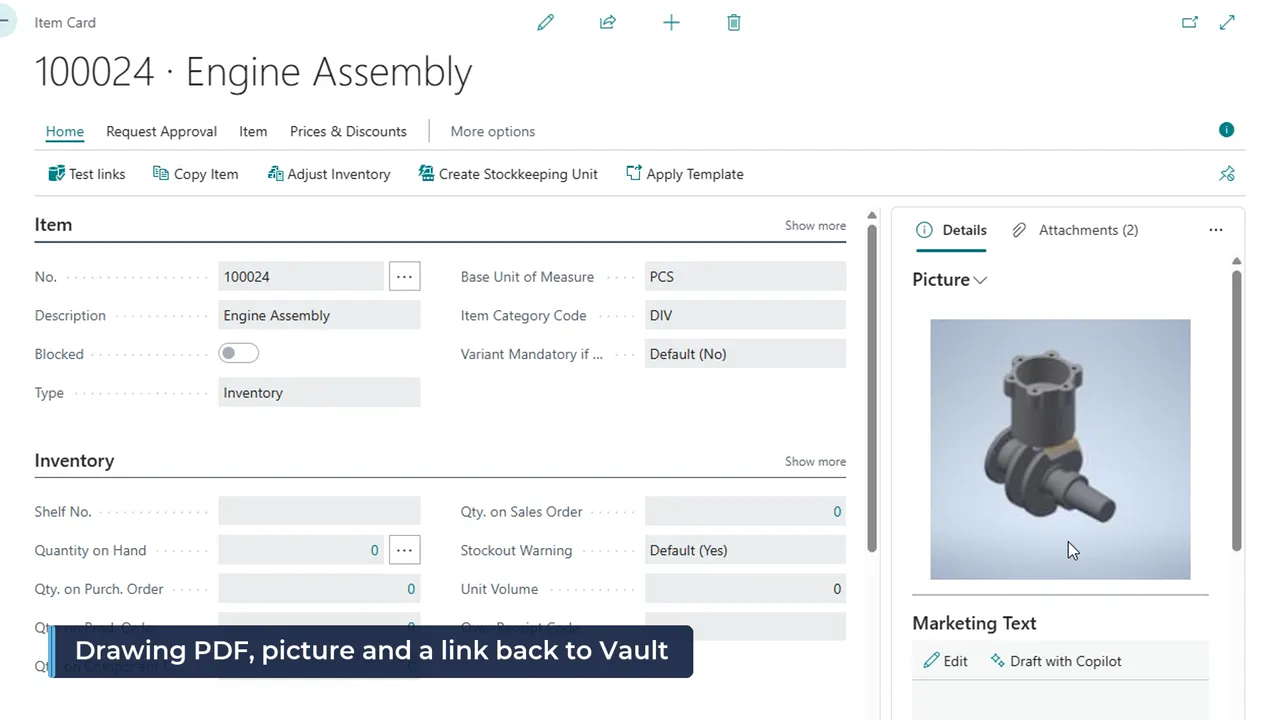Click the pin action bar icon
Screen dimensions: 1280x720
(1227, 174)
